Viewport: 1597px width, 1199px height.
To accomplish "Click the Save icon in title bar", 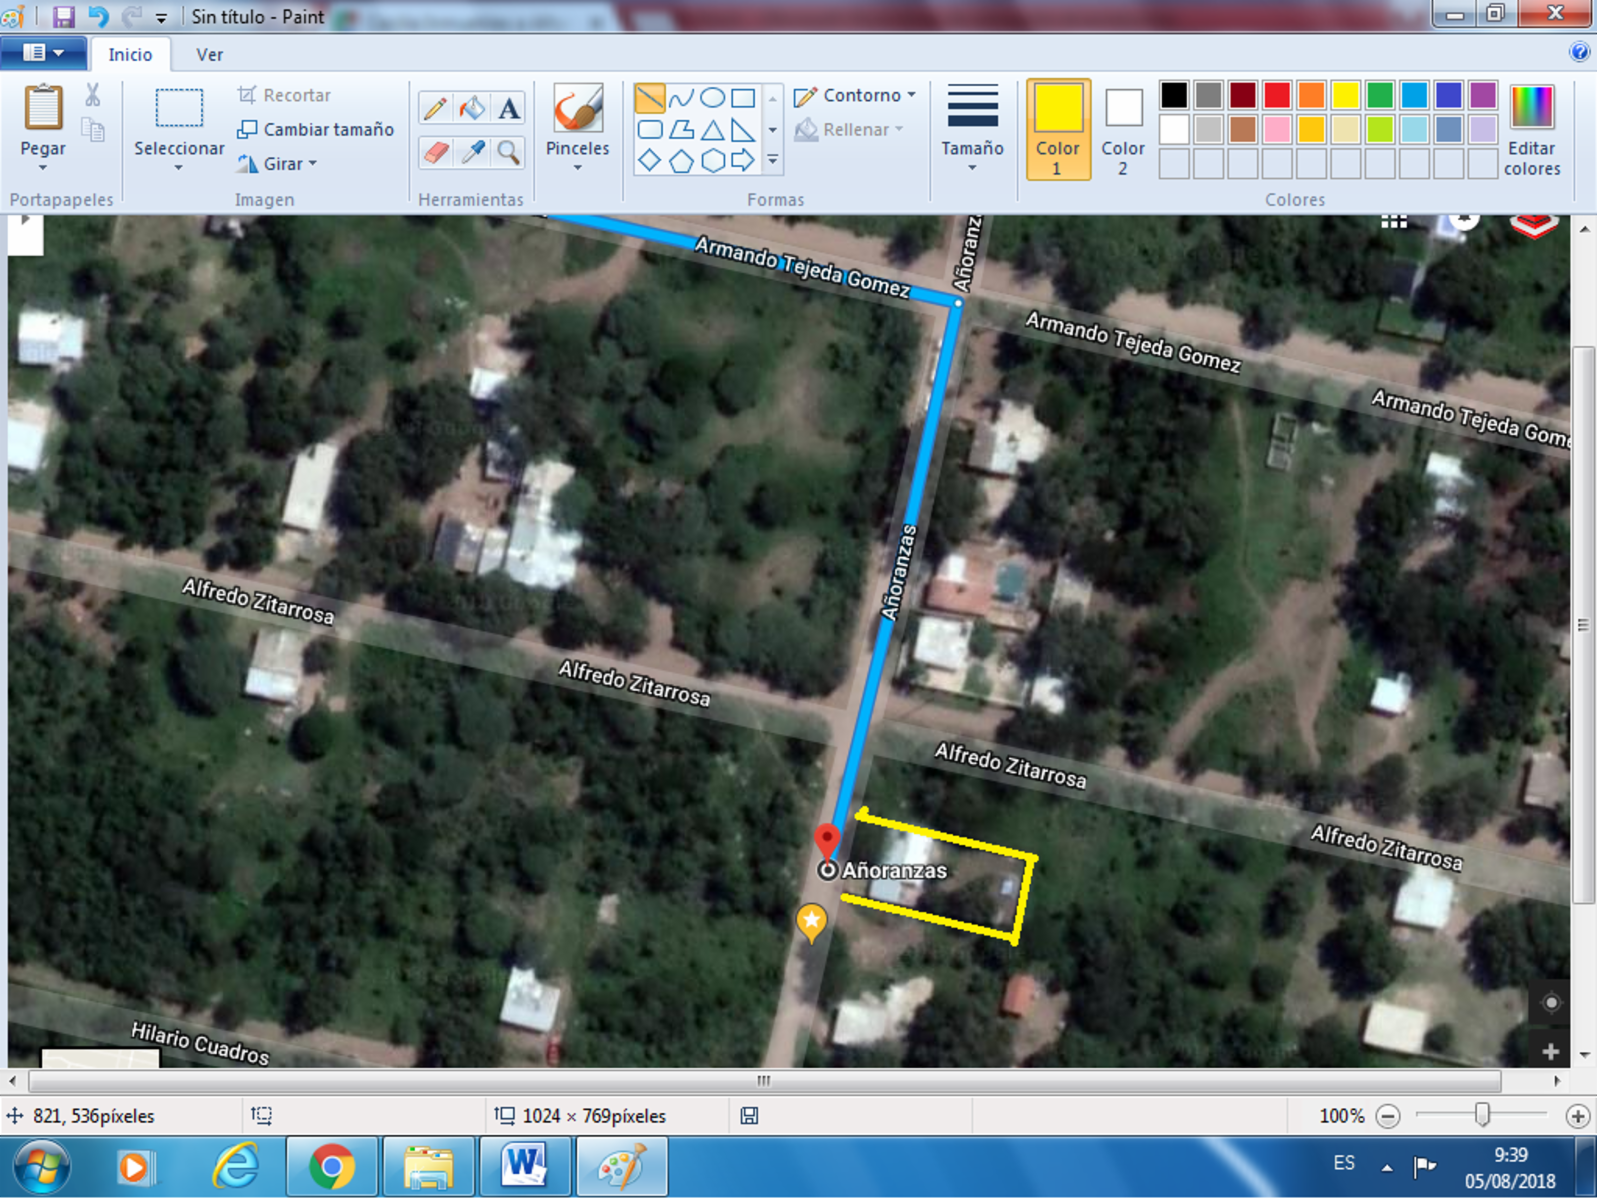I will point(63,16).
